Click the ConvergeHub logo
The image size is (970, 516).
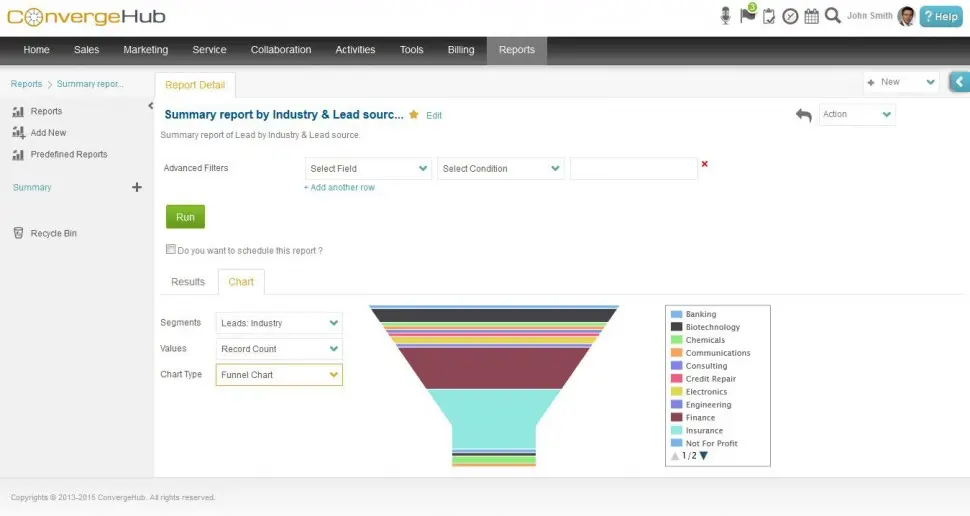(x=86, y=17)
